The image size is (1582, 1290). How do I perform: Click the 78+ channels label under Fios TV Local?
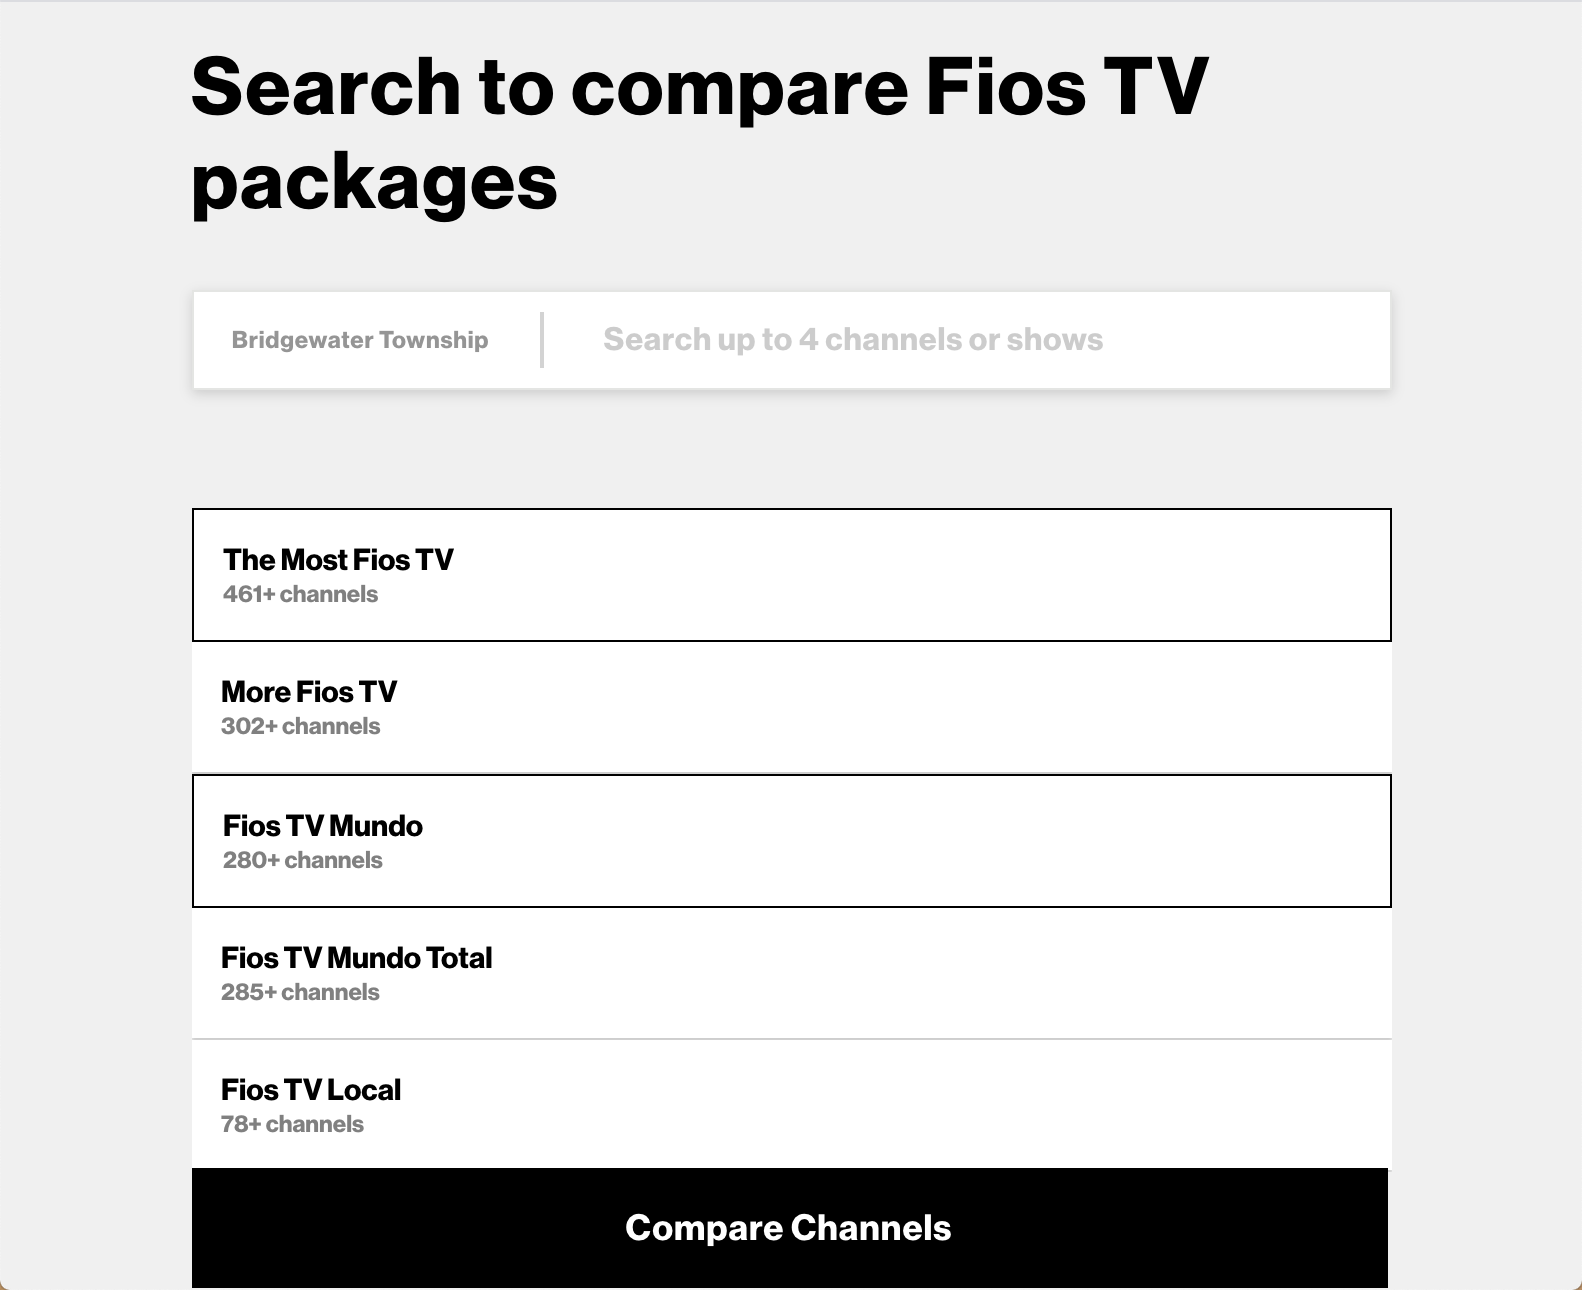[293, 1124]
